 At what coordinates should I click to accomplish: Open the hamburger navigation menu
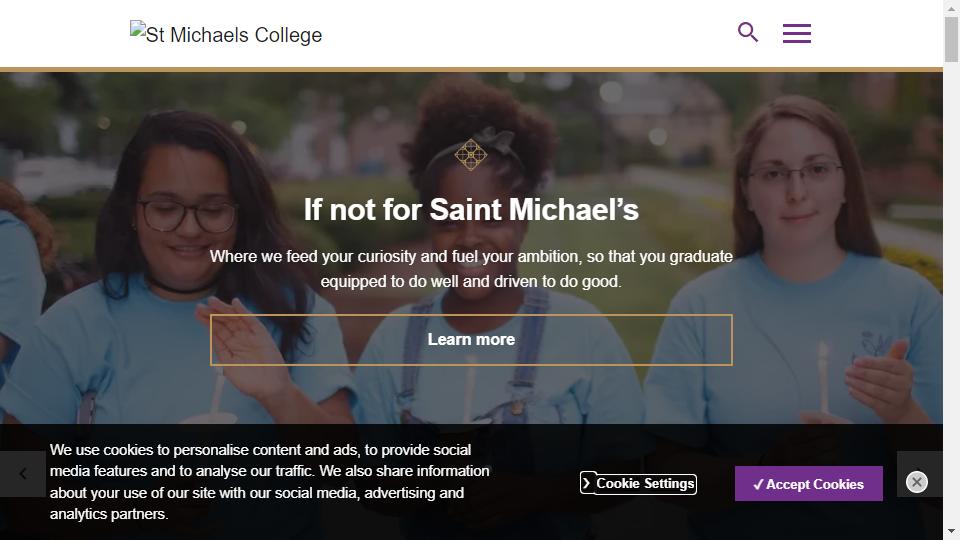pyautogui.click(x=796, y=33)
